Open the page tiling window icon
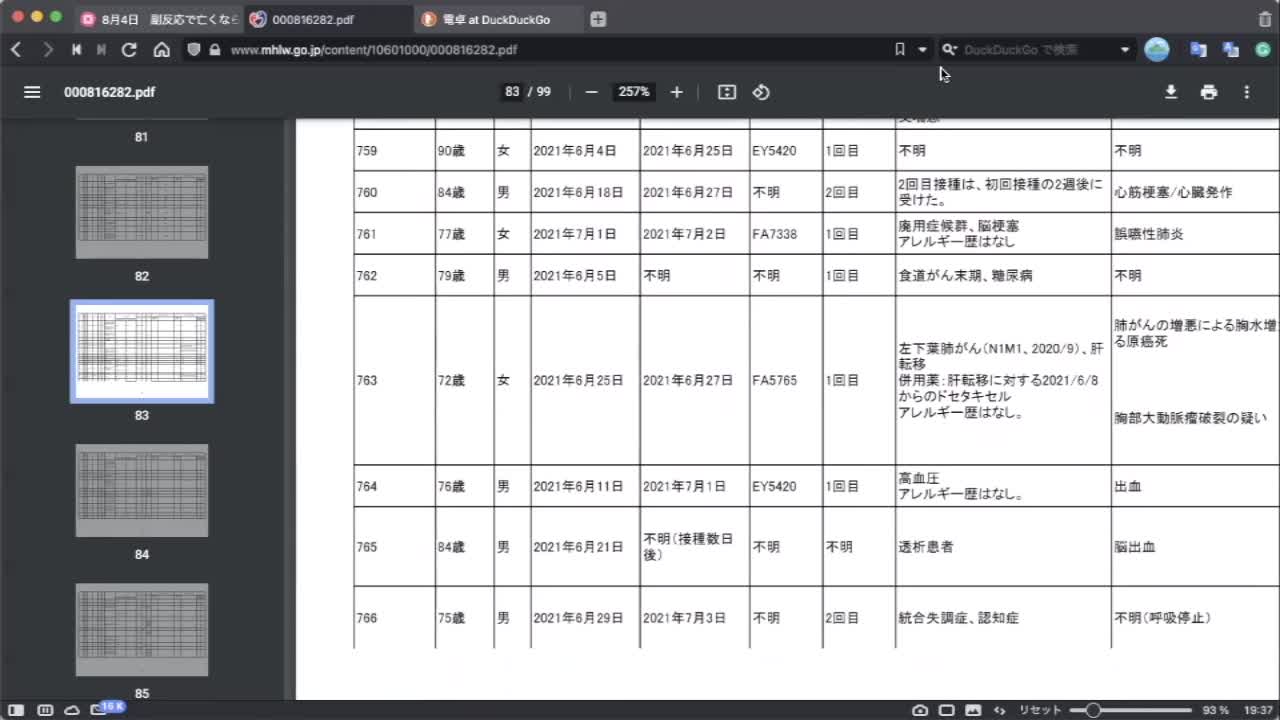Screen dimensions: 1280x720 (946, 710)
